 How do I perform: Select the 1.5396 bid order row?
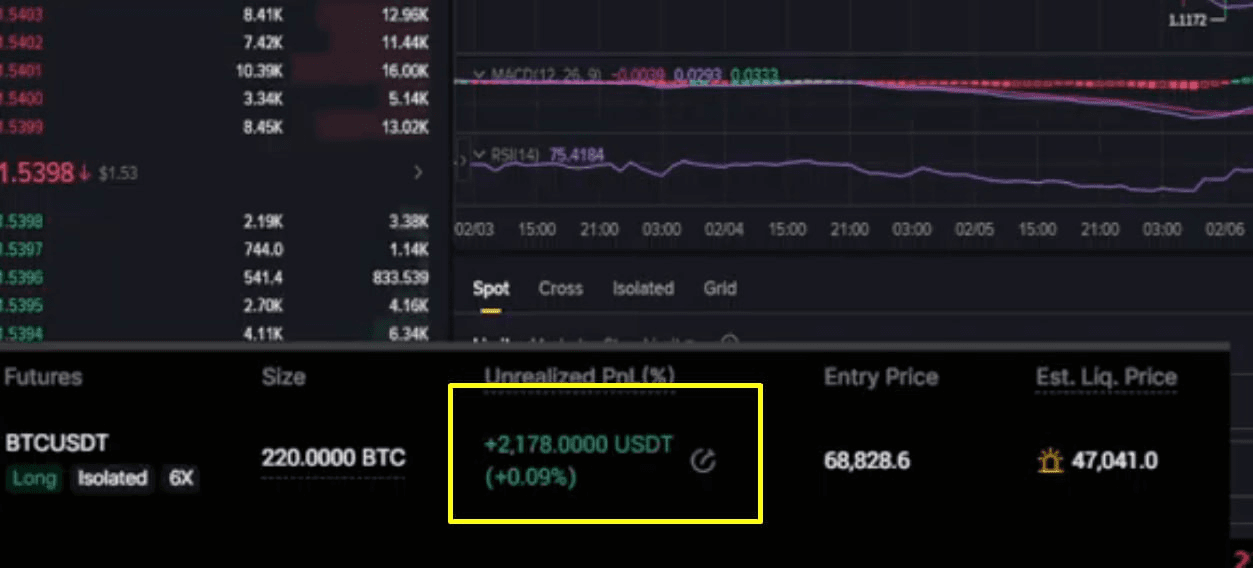[x=215, y=277]
